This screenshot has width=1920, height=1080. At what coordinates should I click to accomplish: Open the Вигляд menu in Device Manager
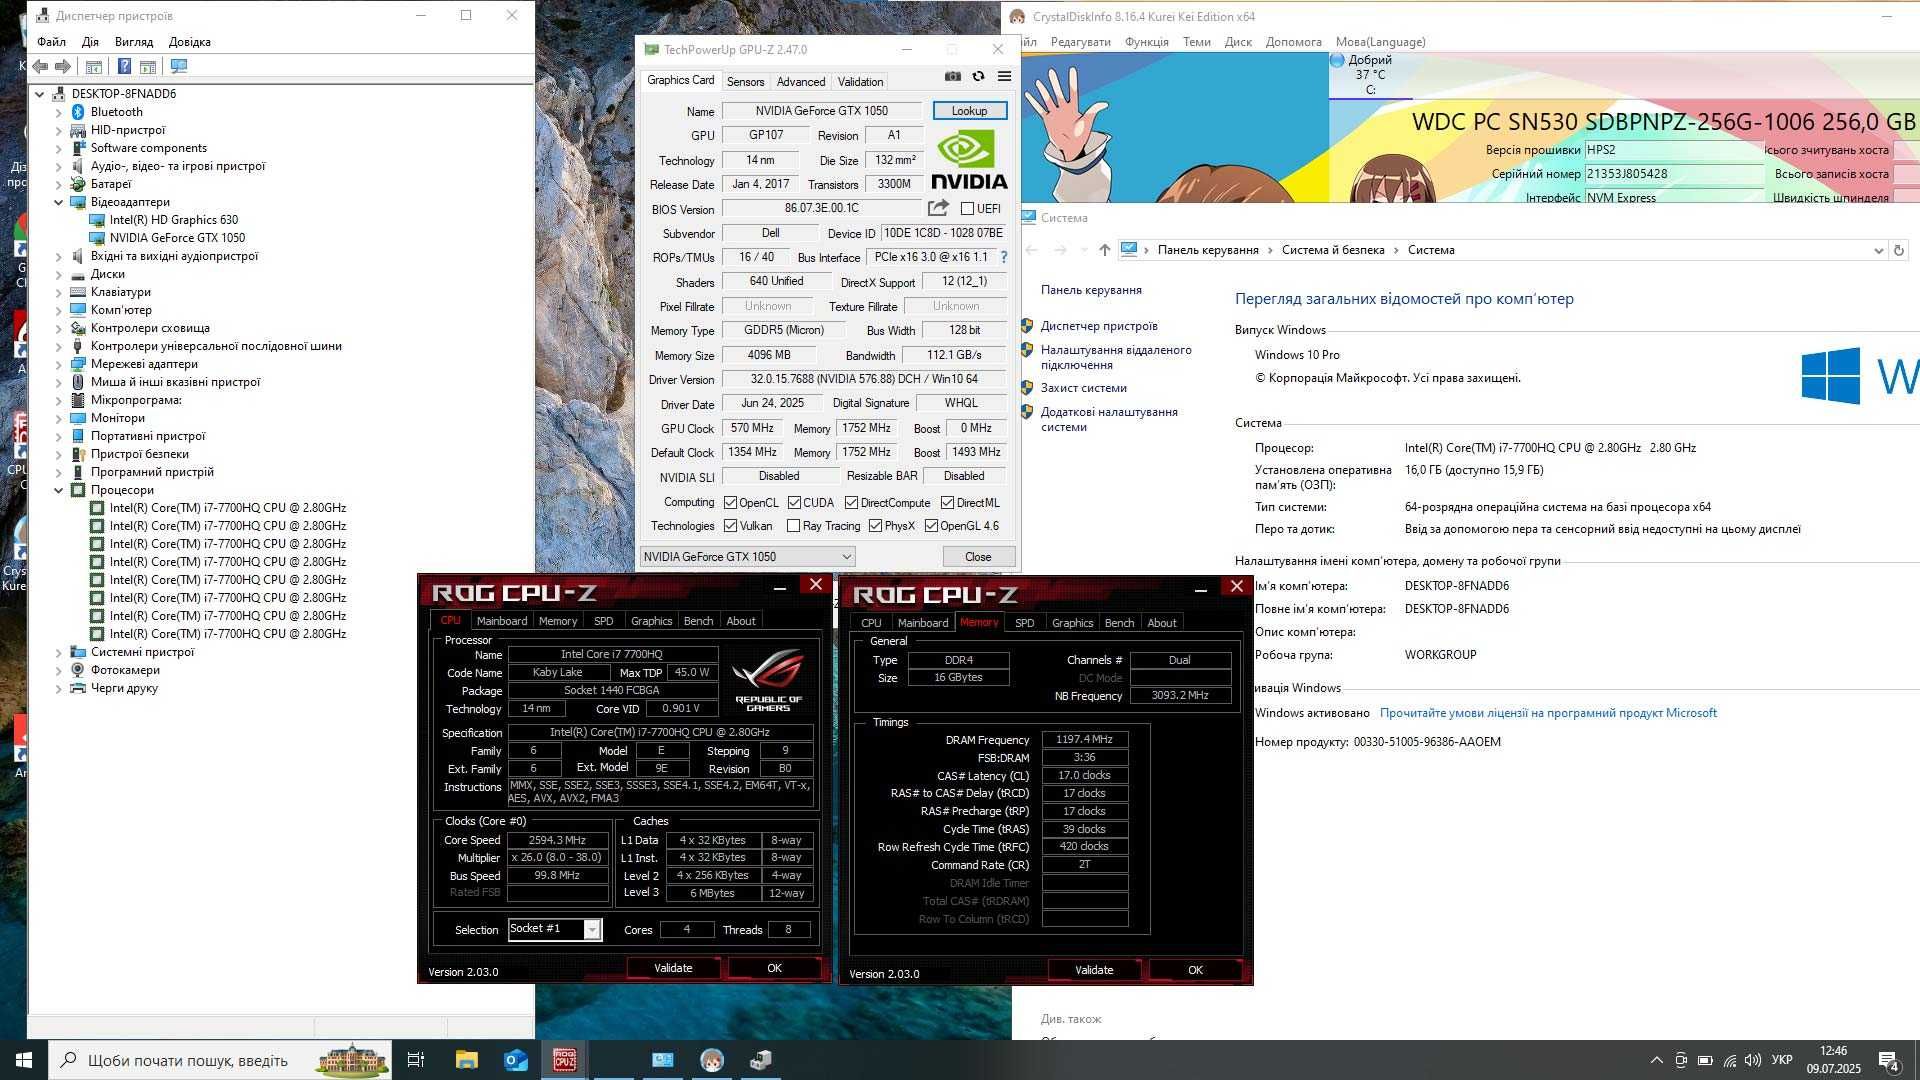coord(134,42)
